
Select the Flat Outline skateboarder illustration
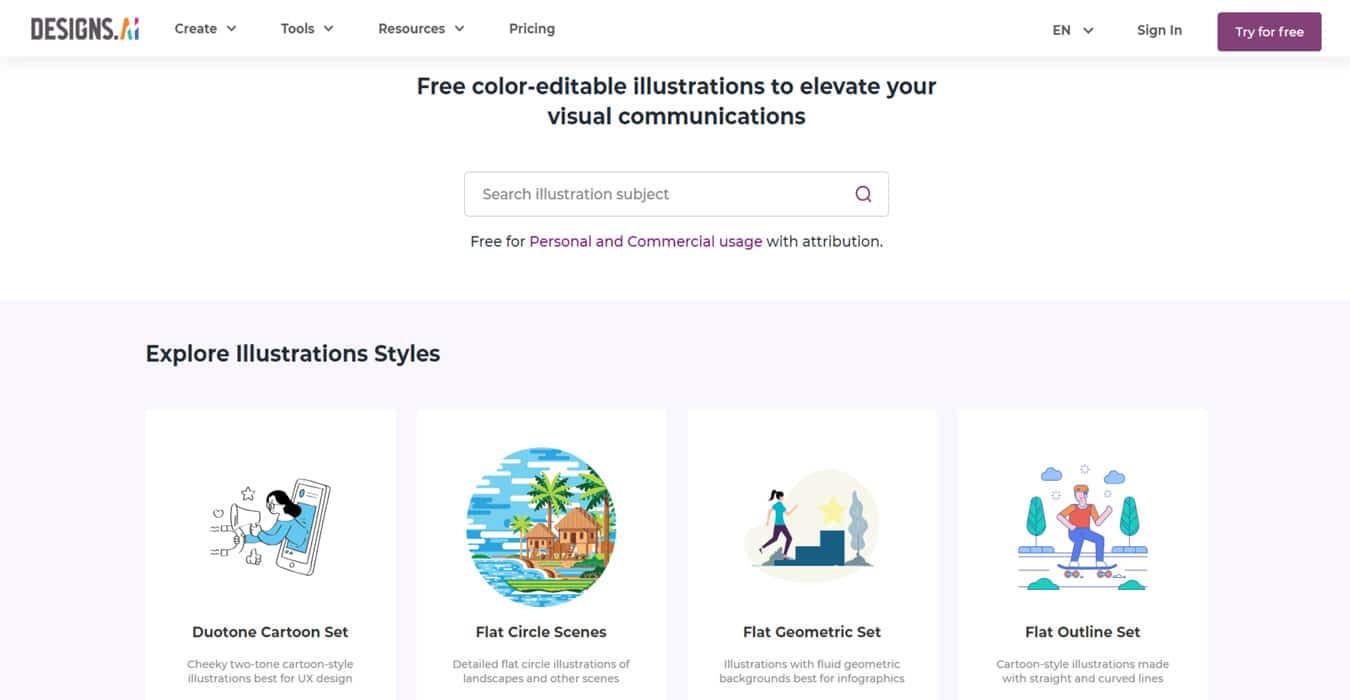1082,527
